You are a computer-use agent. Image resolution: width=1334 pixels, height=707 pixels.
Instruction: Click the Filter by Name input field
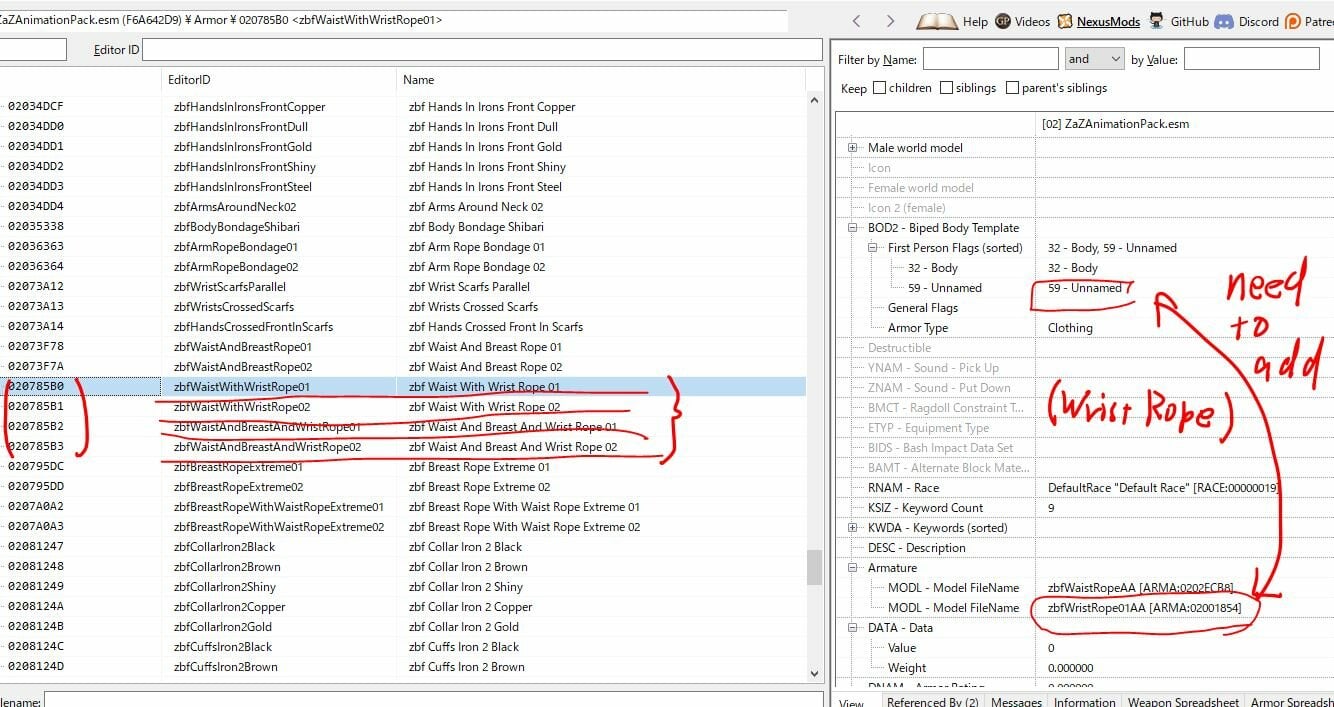(990, 59)
